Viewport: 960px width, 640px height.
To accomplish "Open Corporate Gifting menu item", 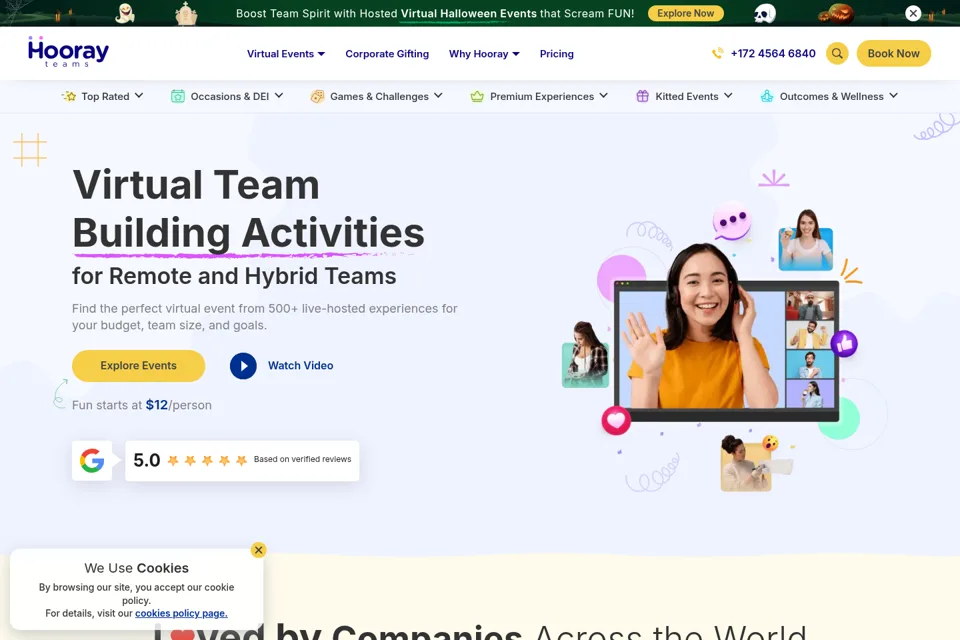I will click(x=387, y=54).
